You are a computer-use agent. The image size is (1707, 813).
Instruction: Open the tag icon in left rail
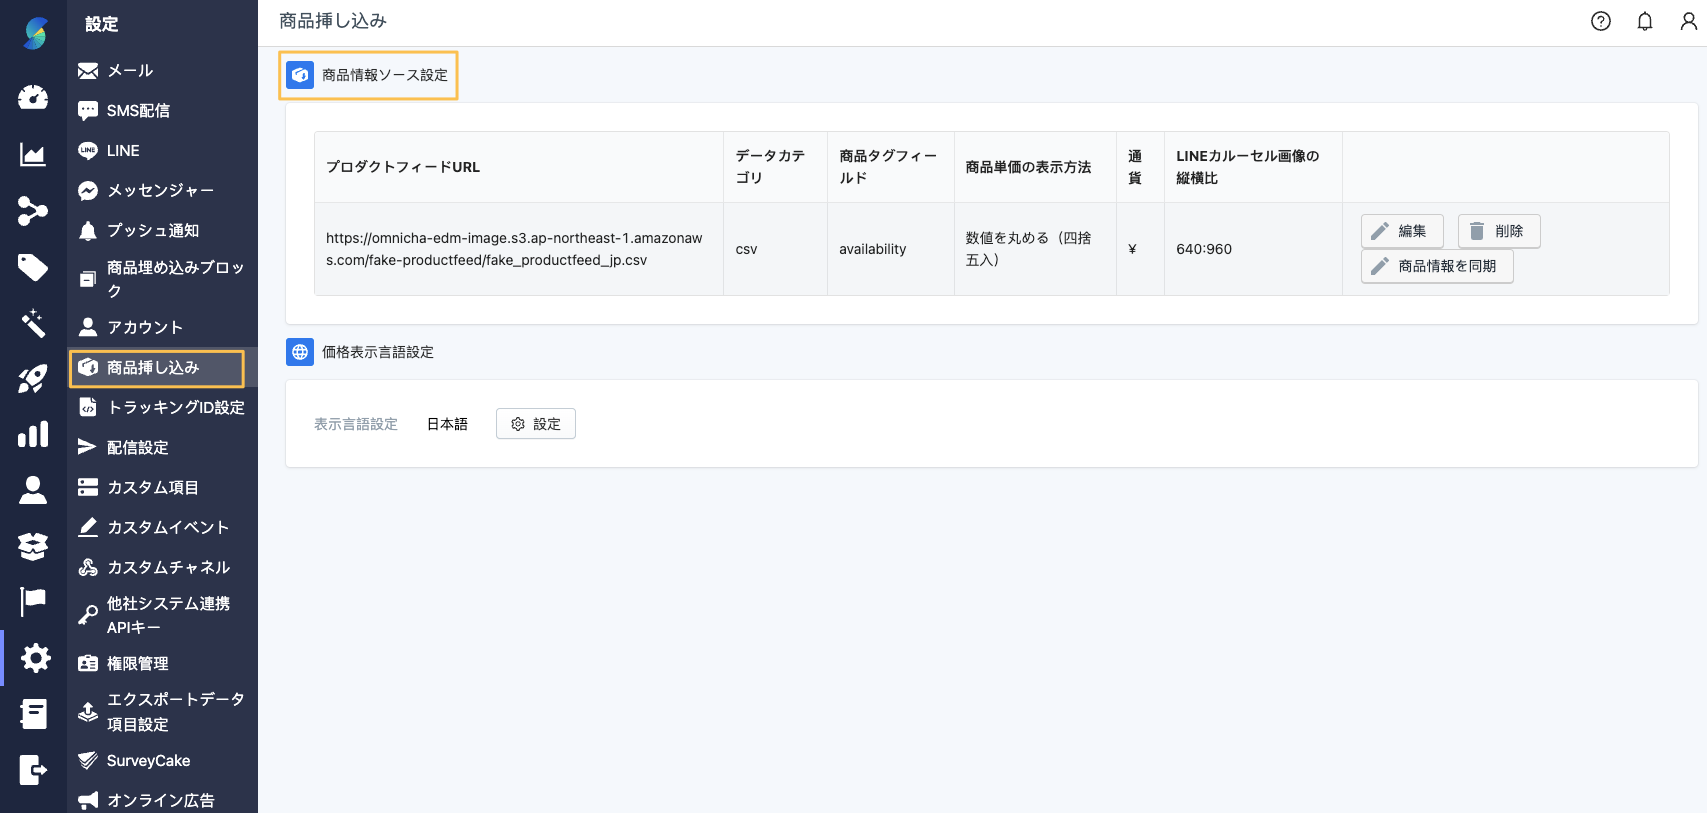pos(33,267)
